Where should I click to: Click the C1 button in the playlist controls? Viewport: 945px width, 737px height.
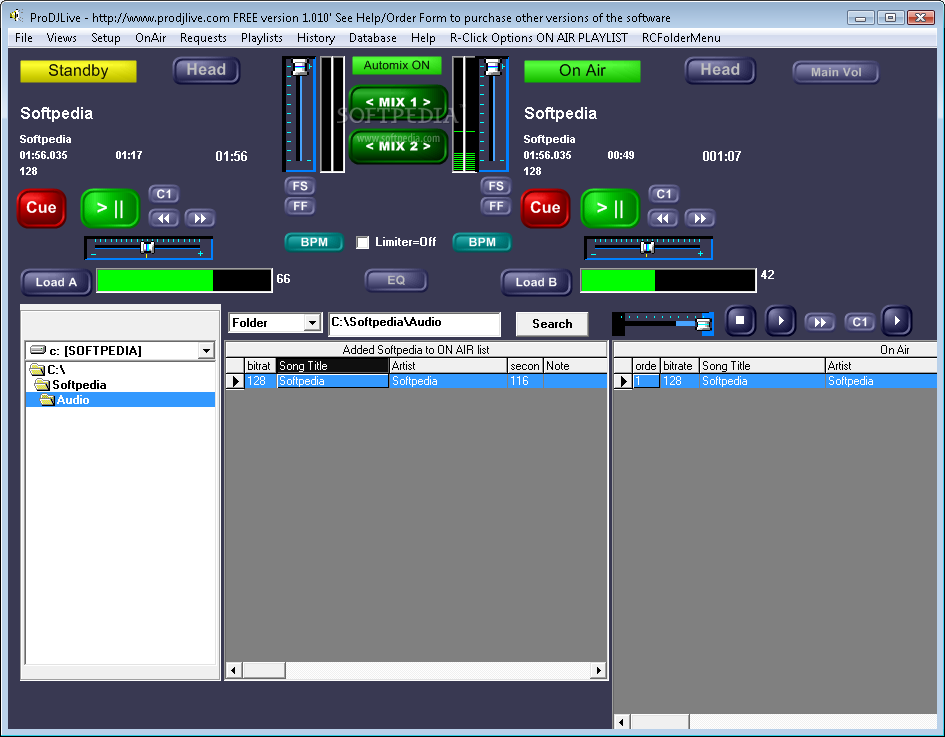point(859,322)
